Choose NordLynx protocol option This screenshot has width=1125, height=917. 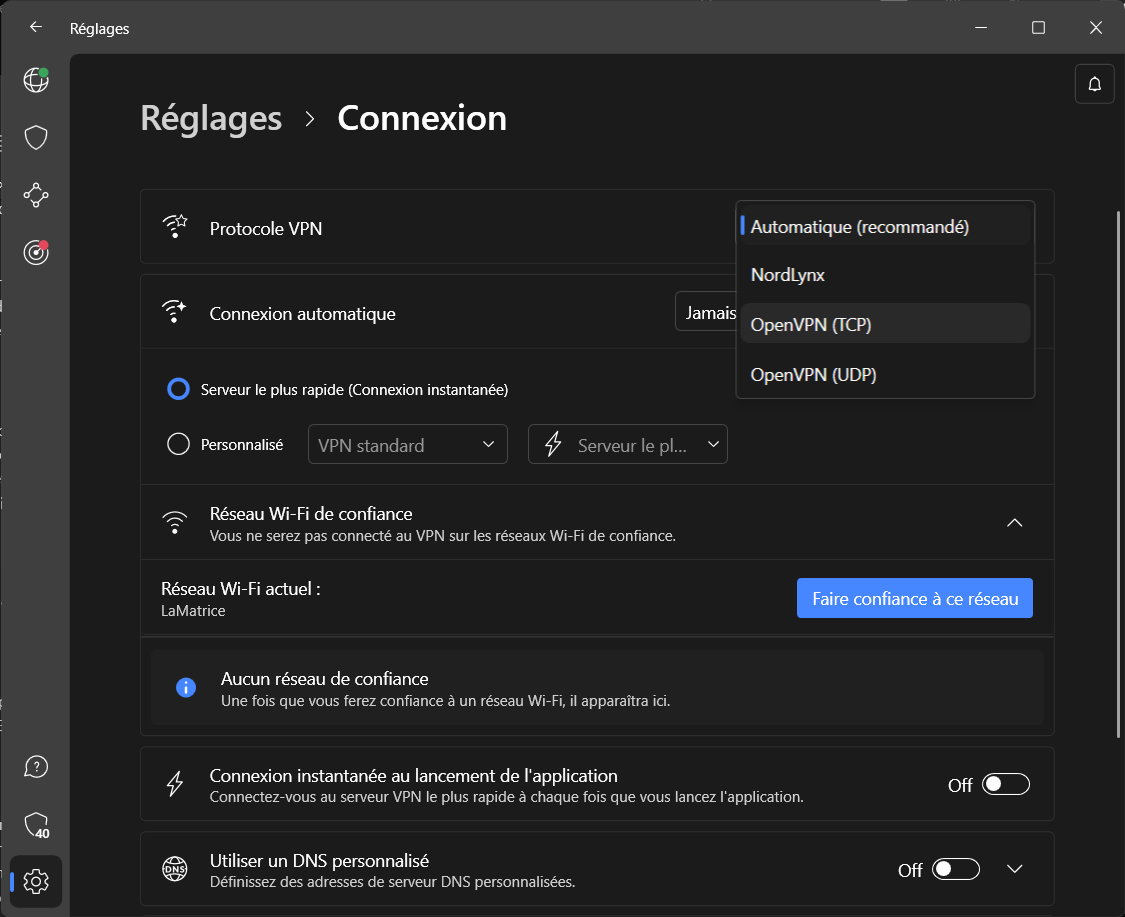coord(885,275)
